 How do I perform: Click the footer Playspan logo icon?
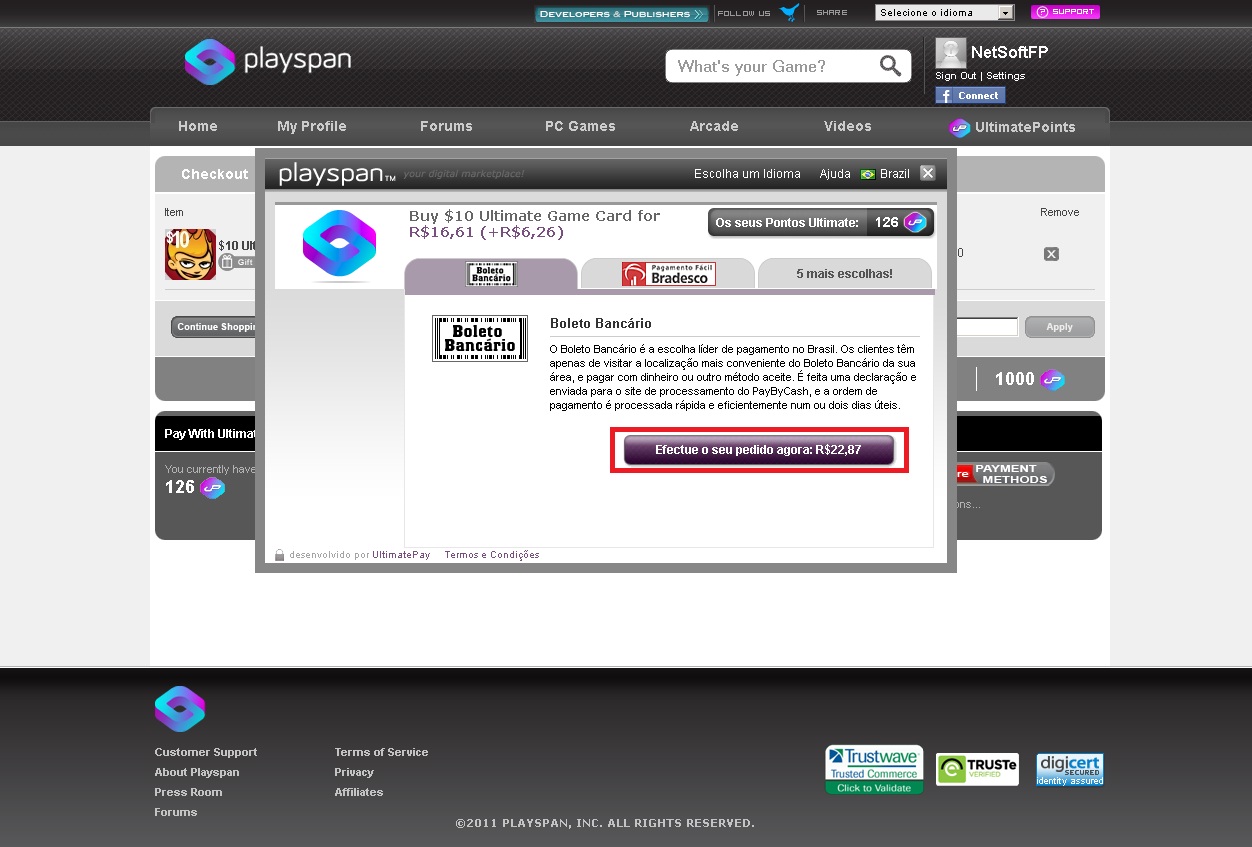coord(180,709)
